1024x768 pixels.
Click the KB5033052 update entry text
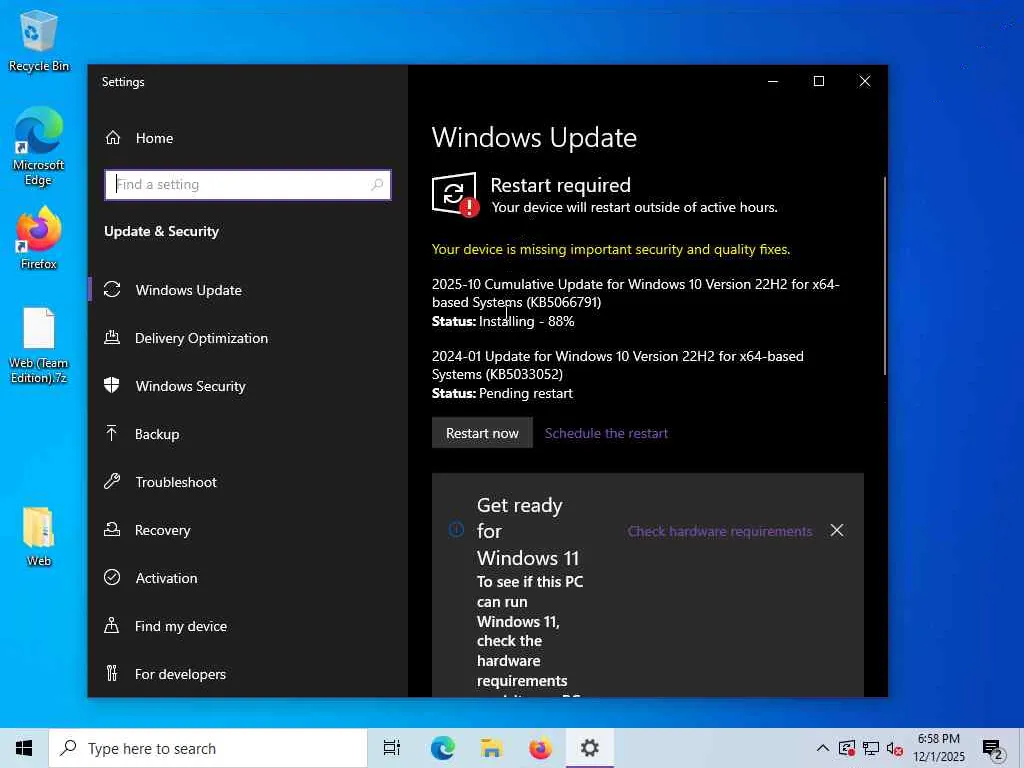point(617,365)
